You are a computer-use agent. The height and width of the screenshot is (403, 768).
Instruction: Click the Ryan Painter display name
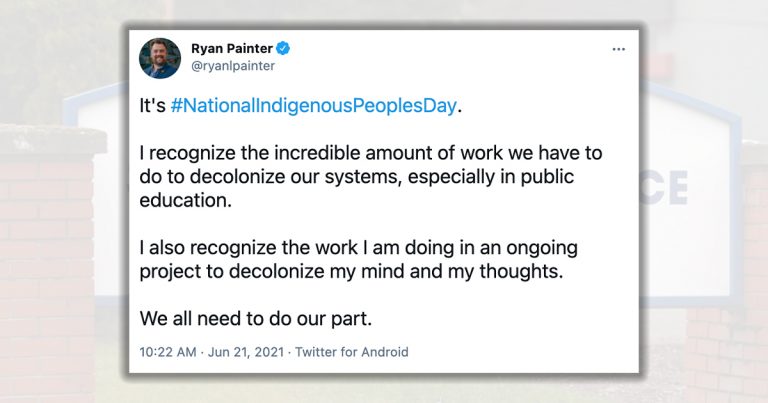point(231,48)
